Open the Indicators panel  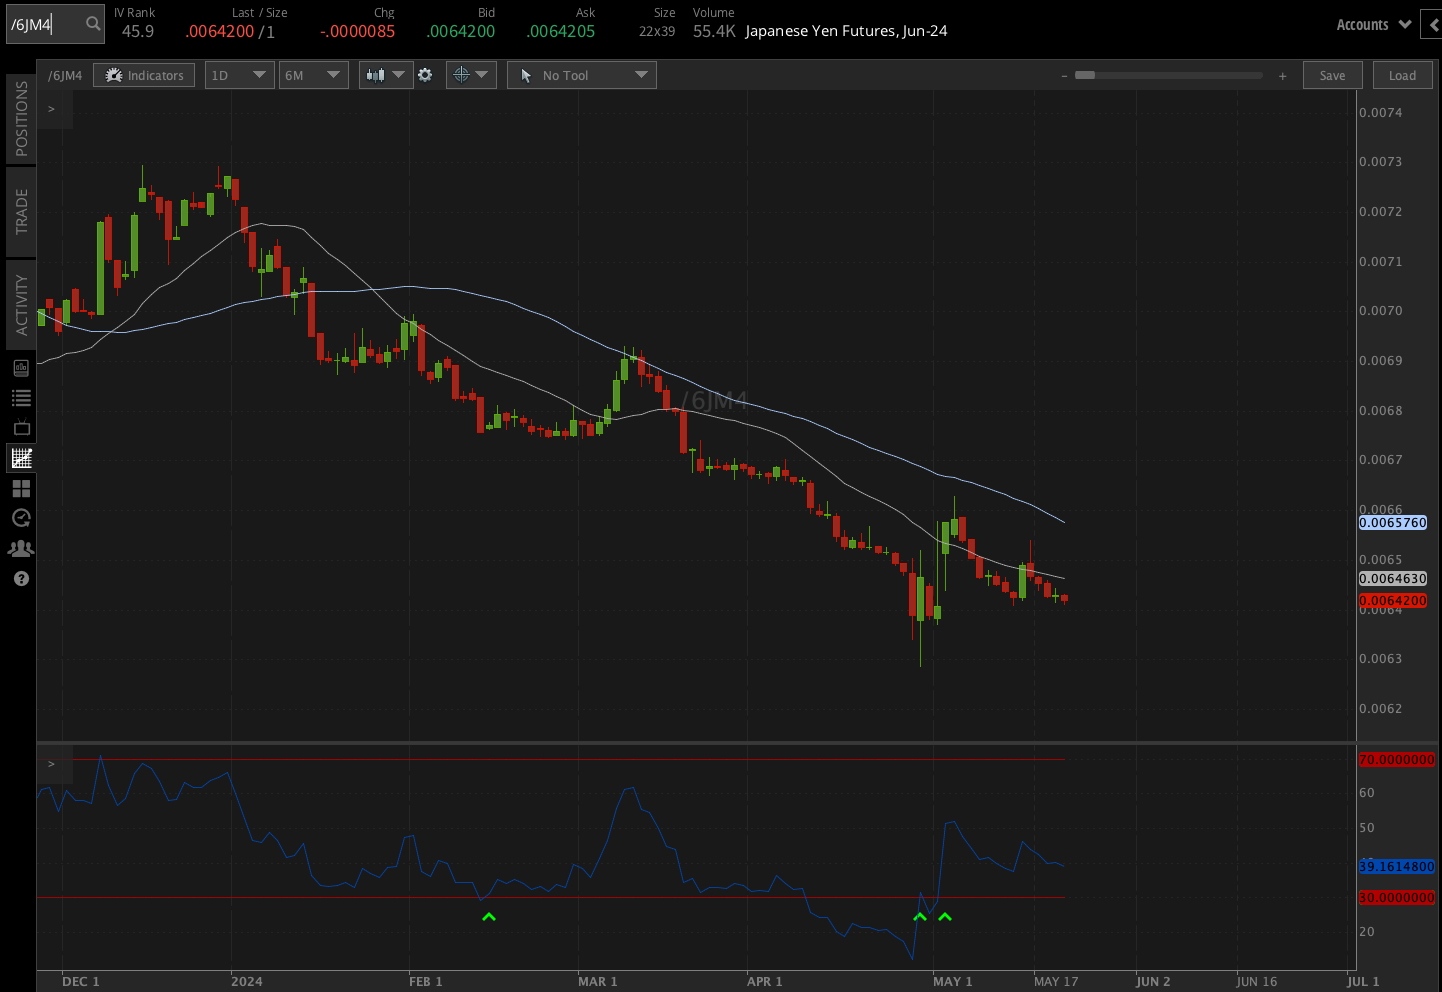coord(144,75)
